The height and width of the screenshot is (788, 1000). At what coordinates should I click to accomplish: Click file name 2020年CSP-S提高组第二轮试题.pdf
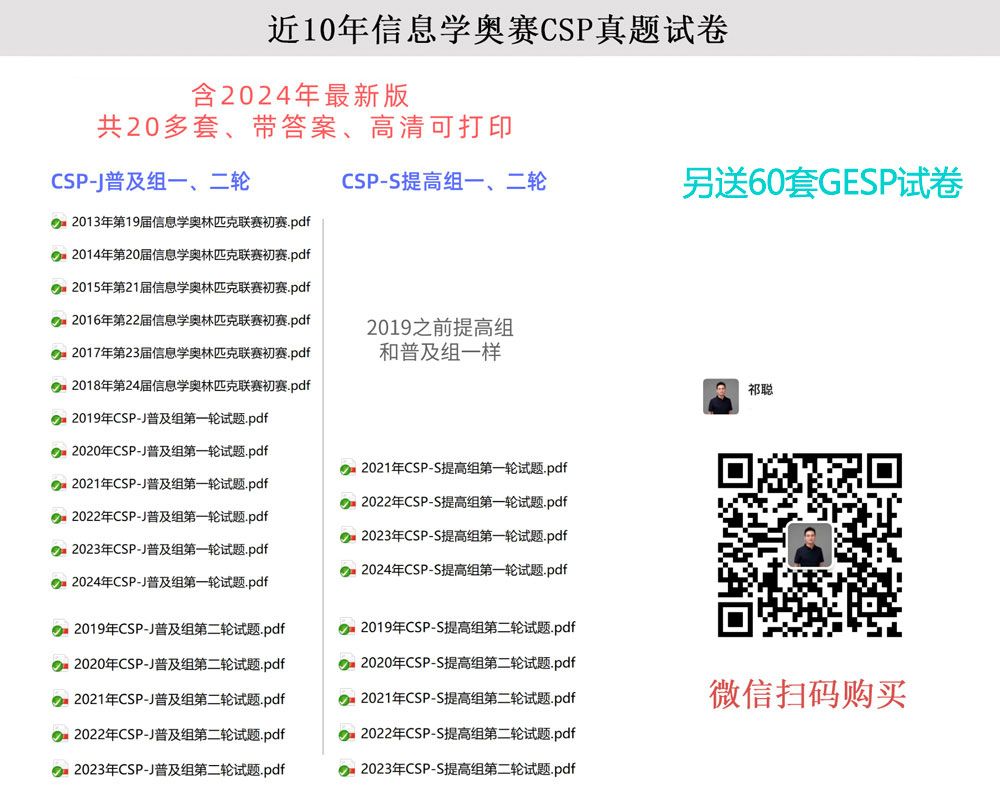pos(468,663)
